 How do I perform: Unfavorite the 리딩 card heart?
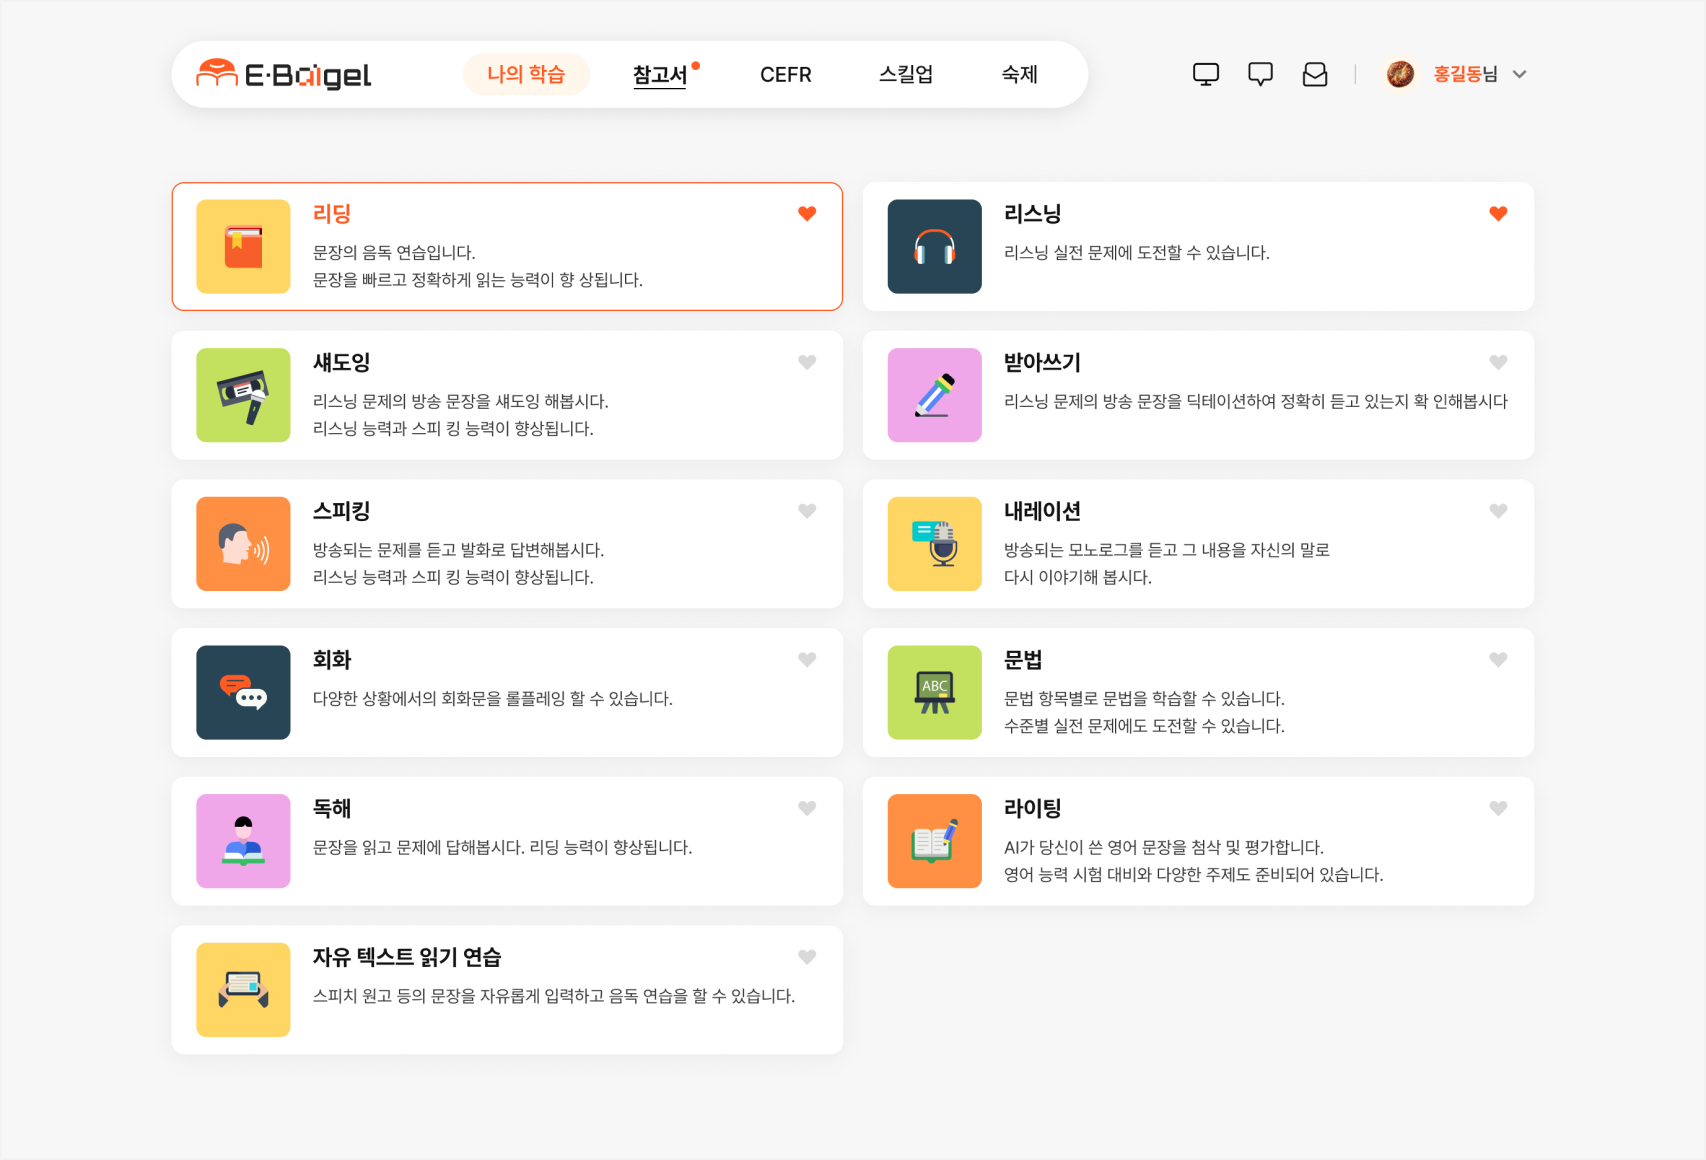coord(806,213)
